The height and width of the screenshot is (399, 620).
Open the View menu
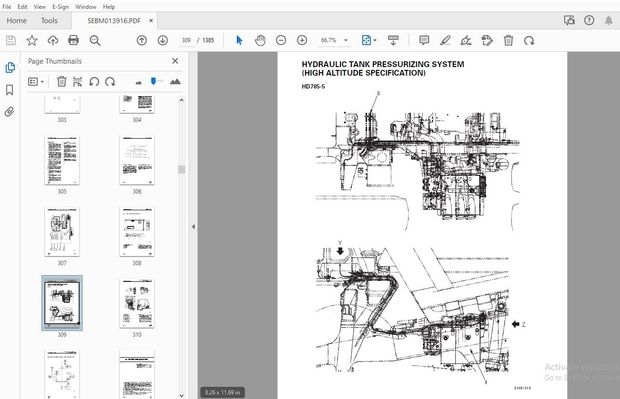[40, 7]
